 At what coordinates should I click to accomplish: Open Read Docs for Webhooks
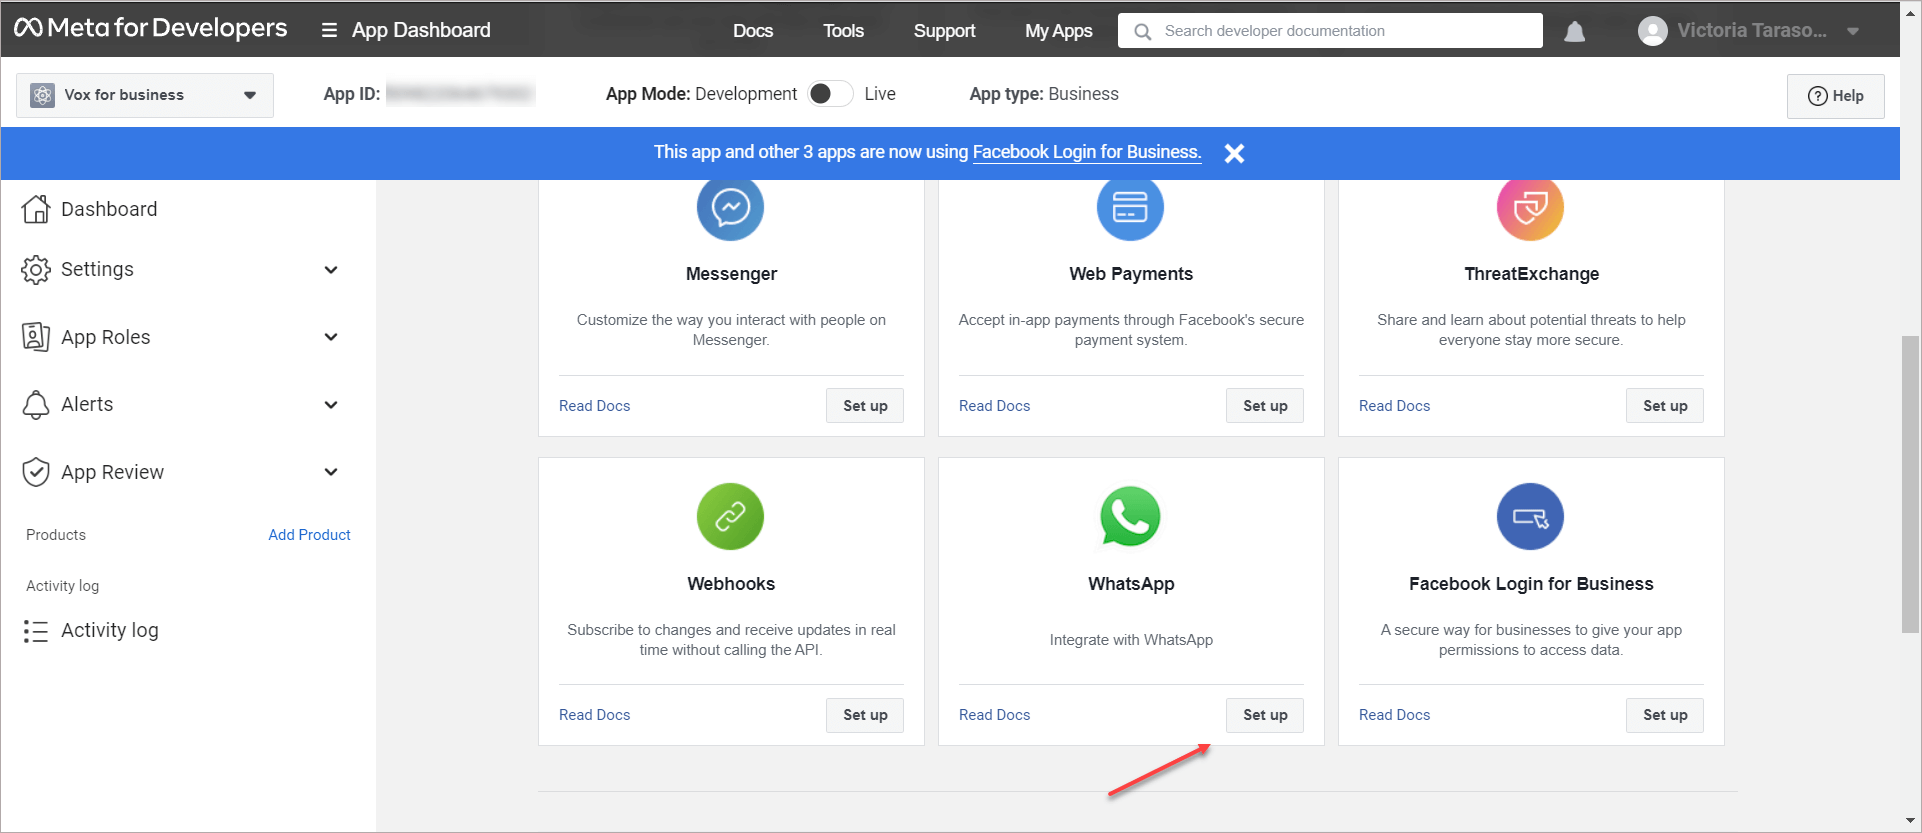[595, 715]
